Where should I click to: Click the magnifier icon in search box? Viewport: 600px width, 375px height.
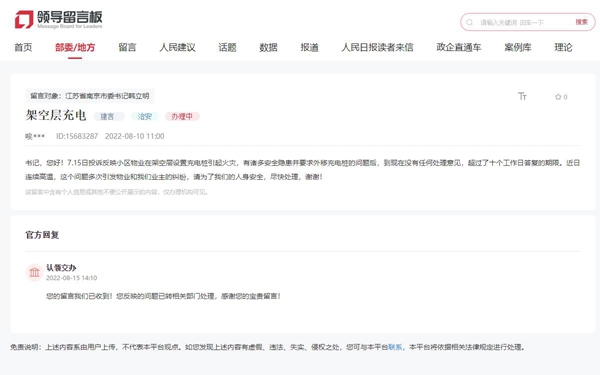[x=469, y=23]
